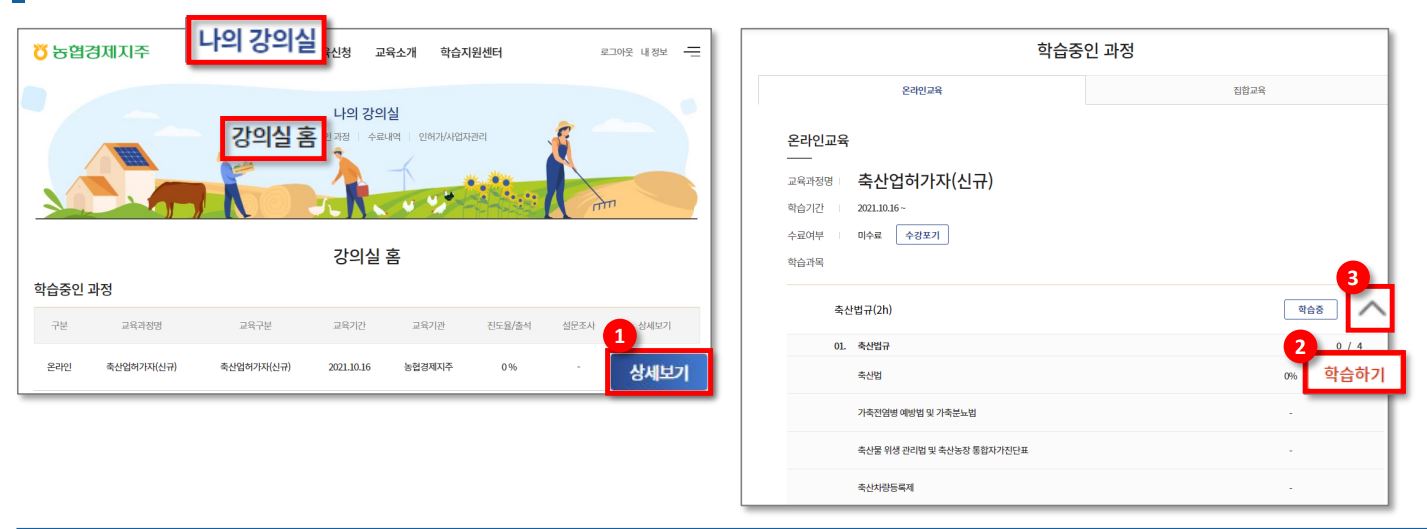Image resolution: width=1427 pixels, height=529 pixels.
Task: Open the 내 정보 link
Action: 655,52
